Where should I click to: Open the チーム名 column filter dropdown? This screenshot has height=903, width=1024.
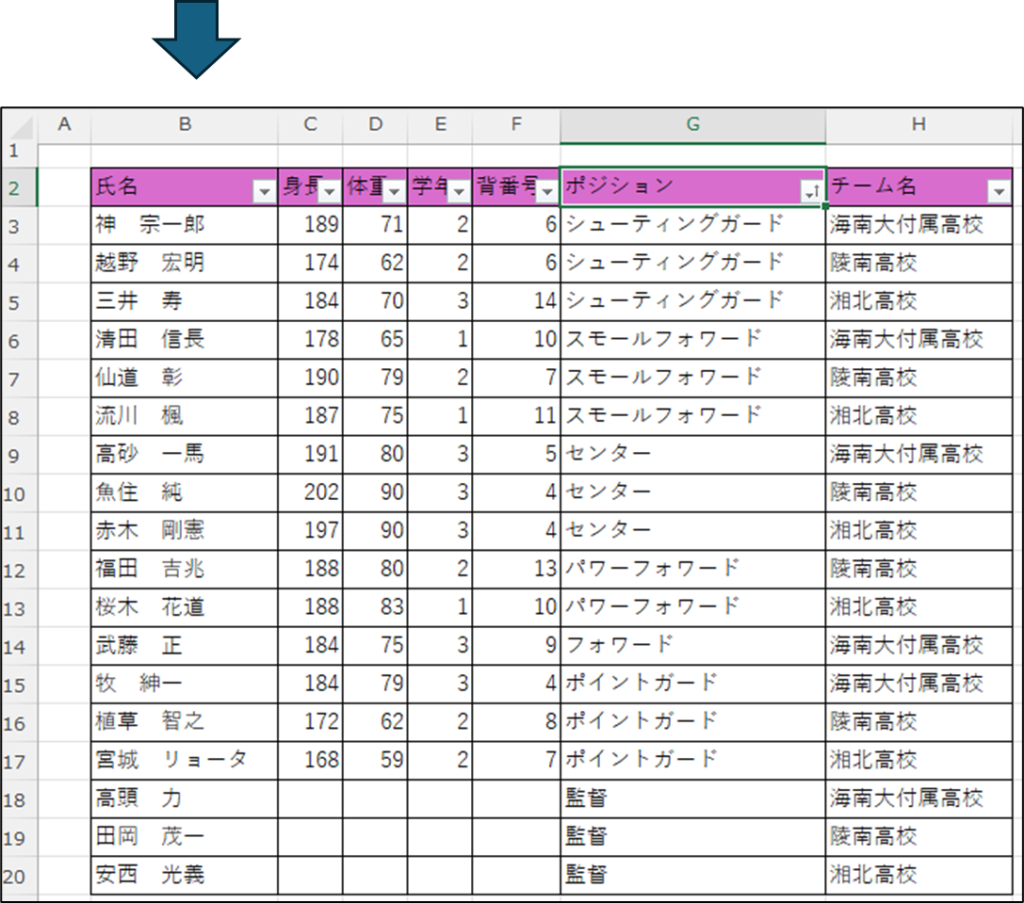pos(999,192)
